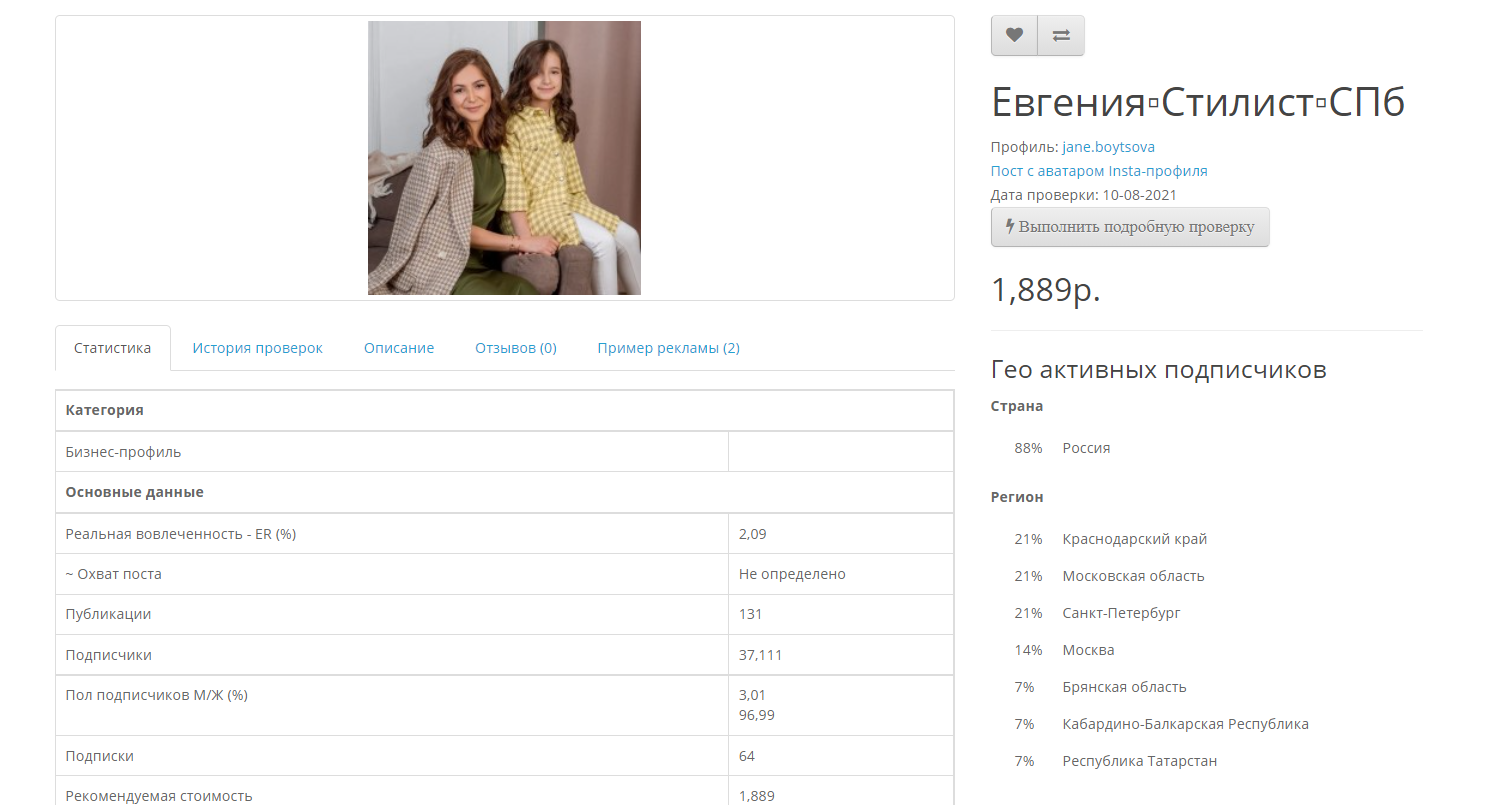The width and height of the screenshot is (1485, 805).
Task: Click the 'Регион' subheading
Action: point(1017,497)
